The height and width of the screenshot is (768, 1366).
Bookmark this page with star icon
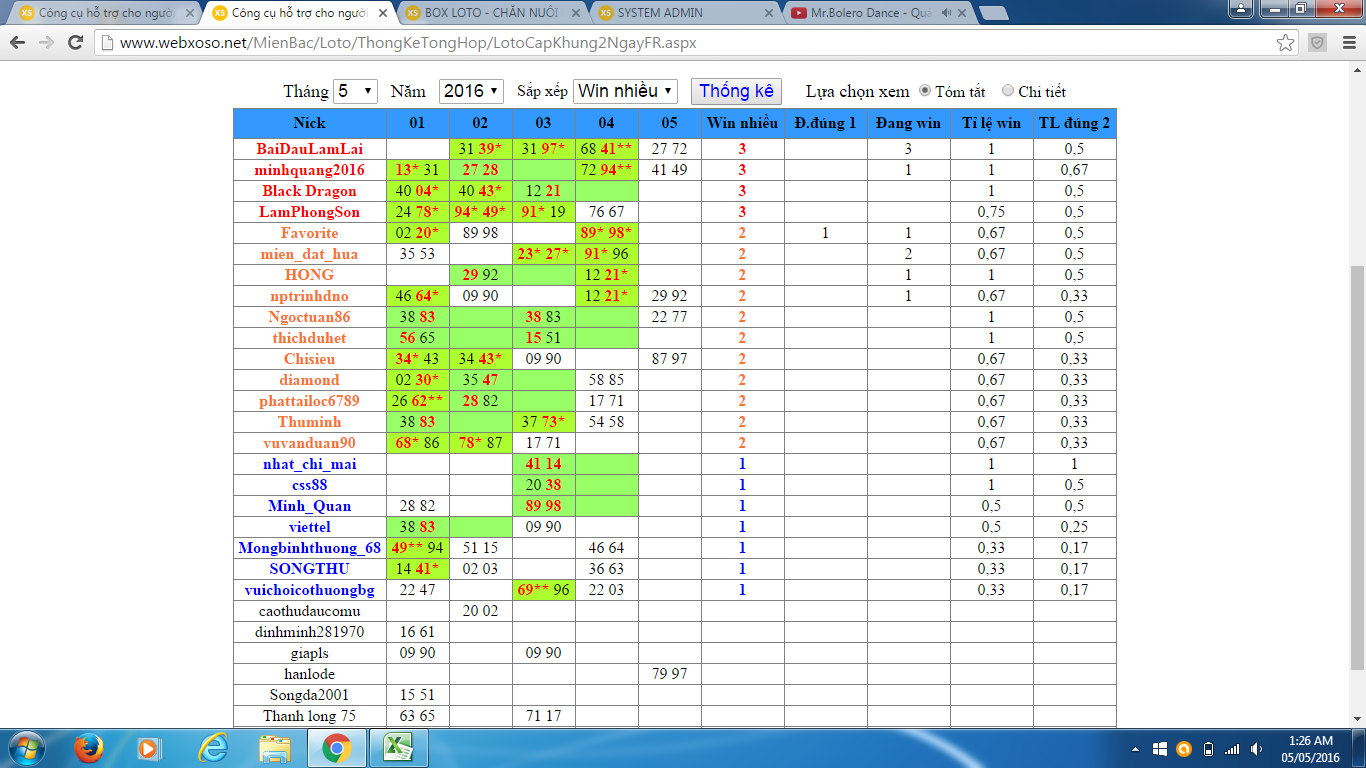(x=1286, y=43)
